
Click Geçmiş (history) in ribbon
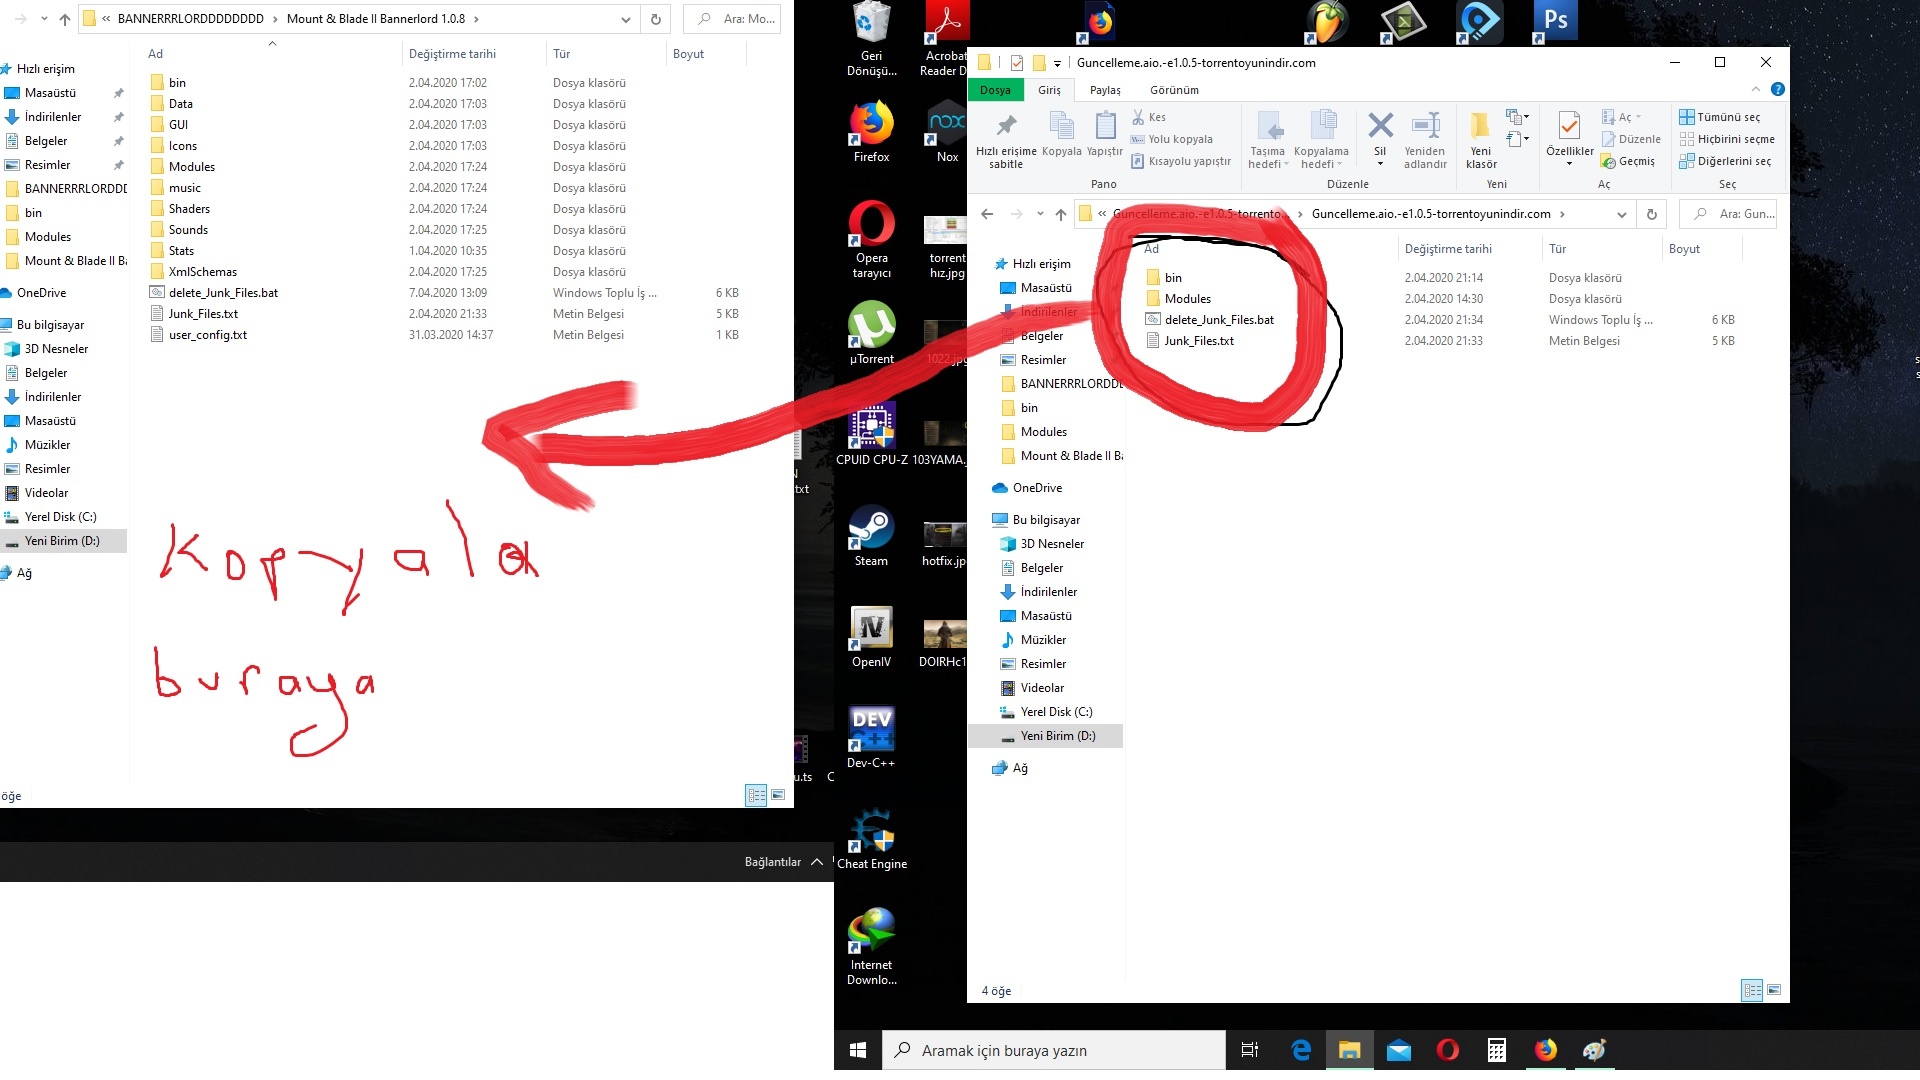pos(1628,161)
